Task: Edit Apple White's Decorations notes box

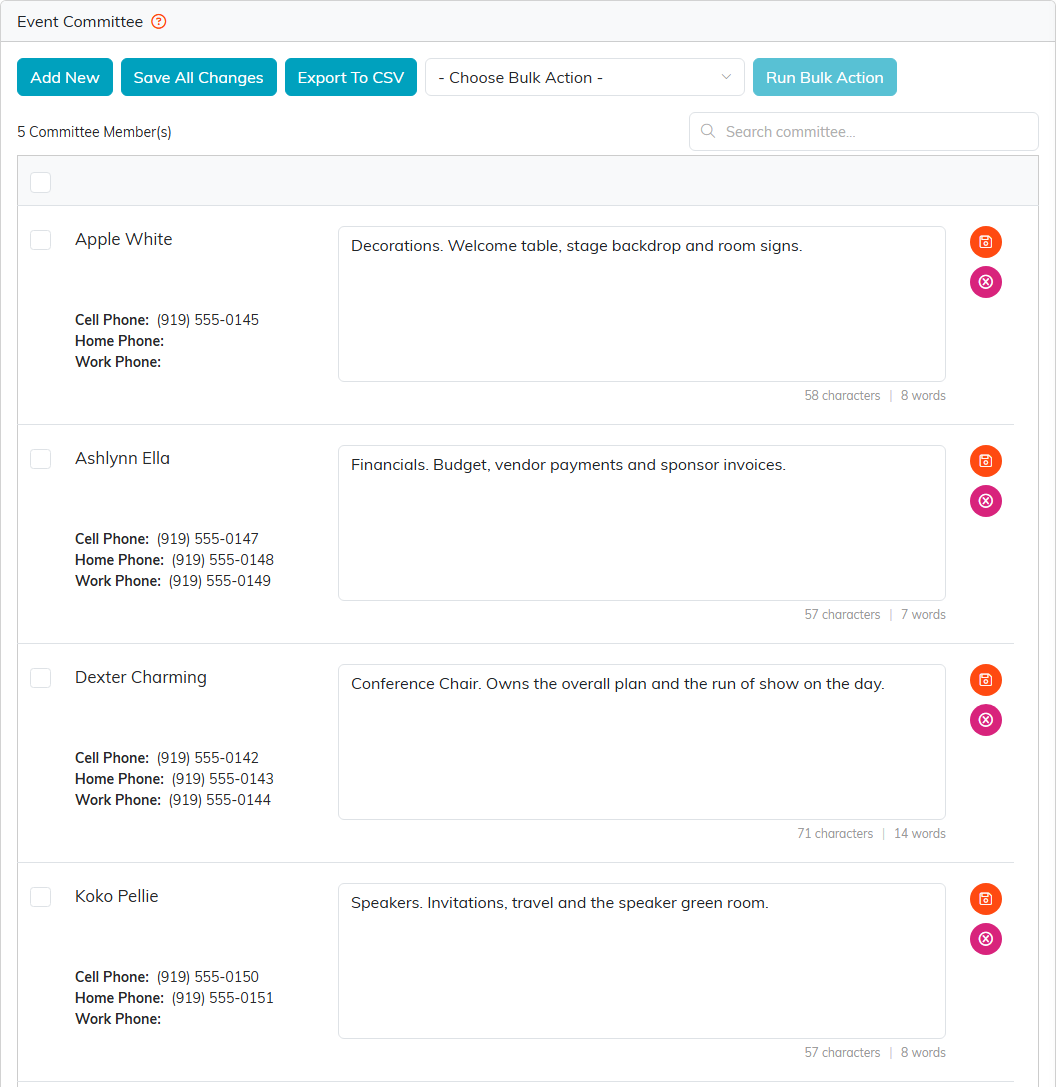Action: (642, 304)
